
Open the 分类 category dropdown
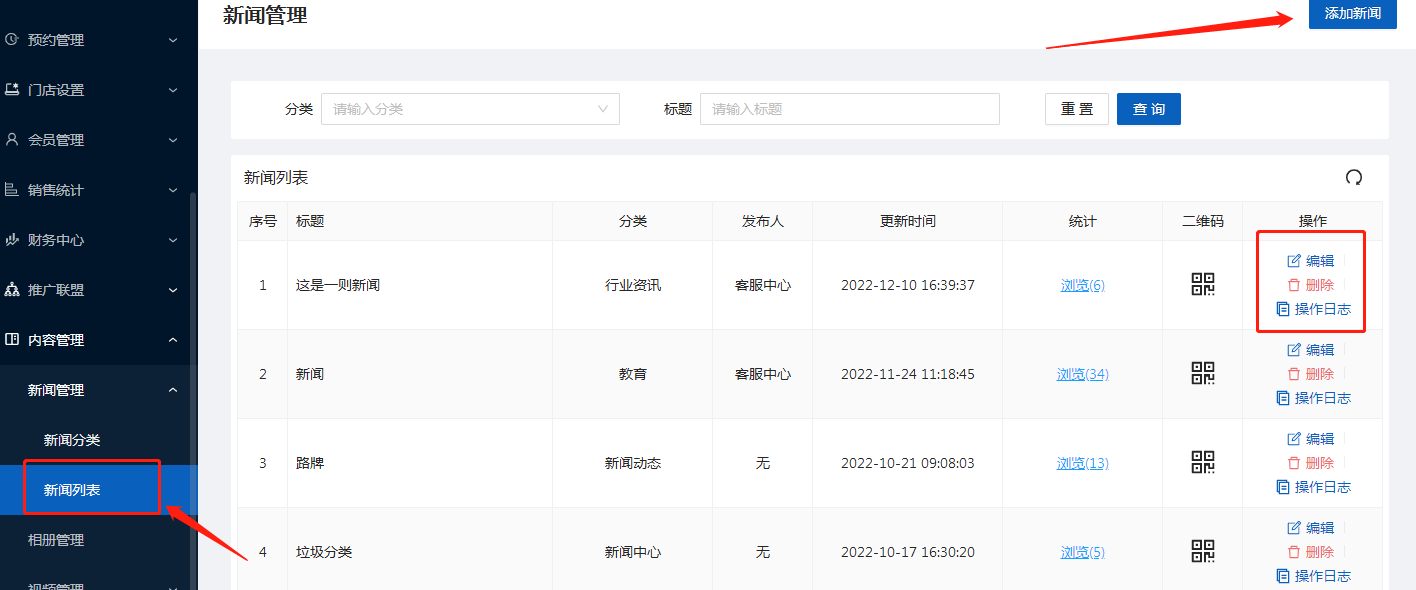coord(470,109)
